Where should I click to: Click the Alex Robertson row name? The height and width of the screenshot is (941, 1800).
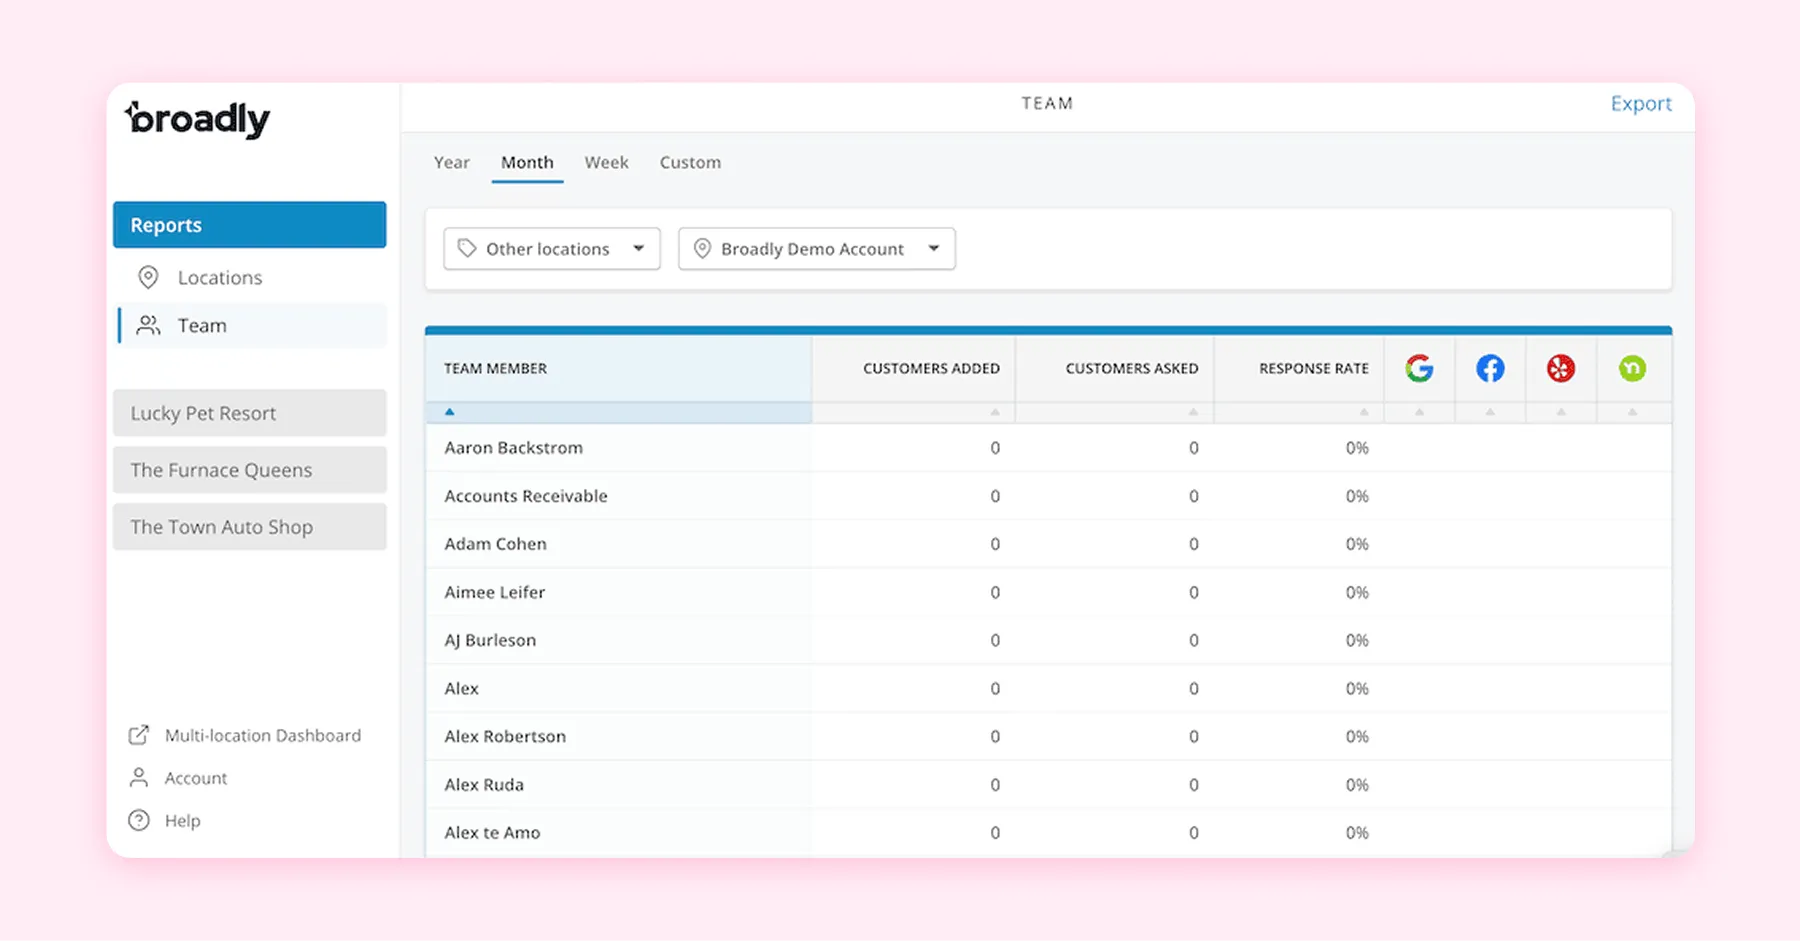pyautogui.click(x=505, y=736)
